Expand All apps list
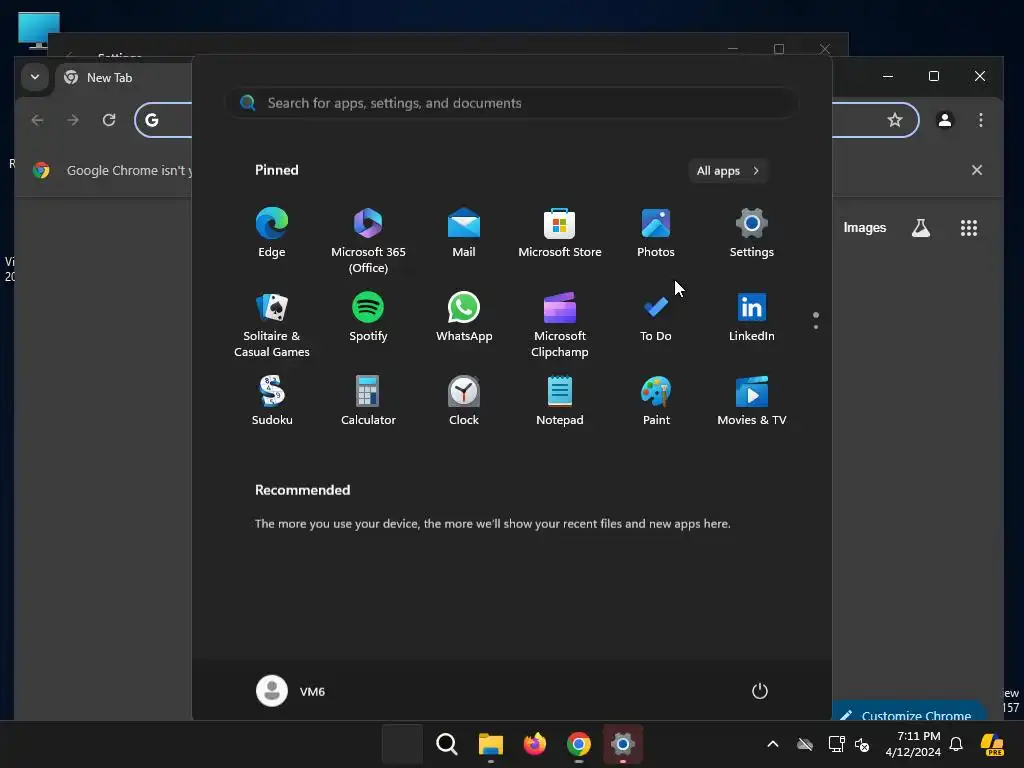1024x768 pixels. point(728,170)
